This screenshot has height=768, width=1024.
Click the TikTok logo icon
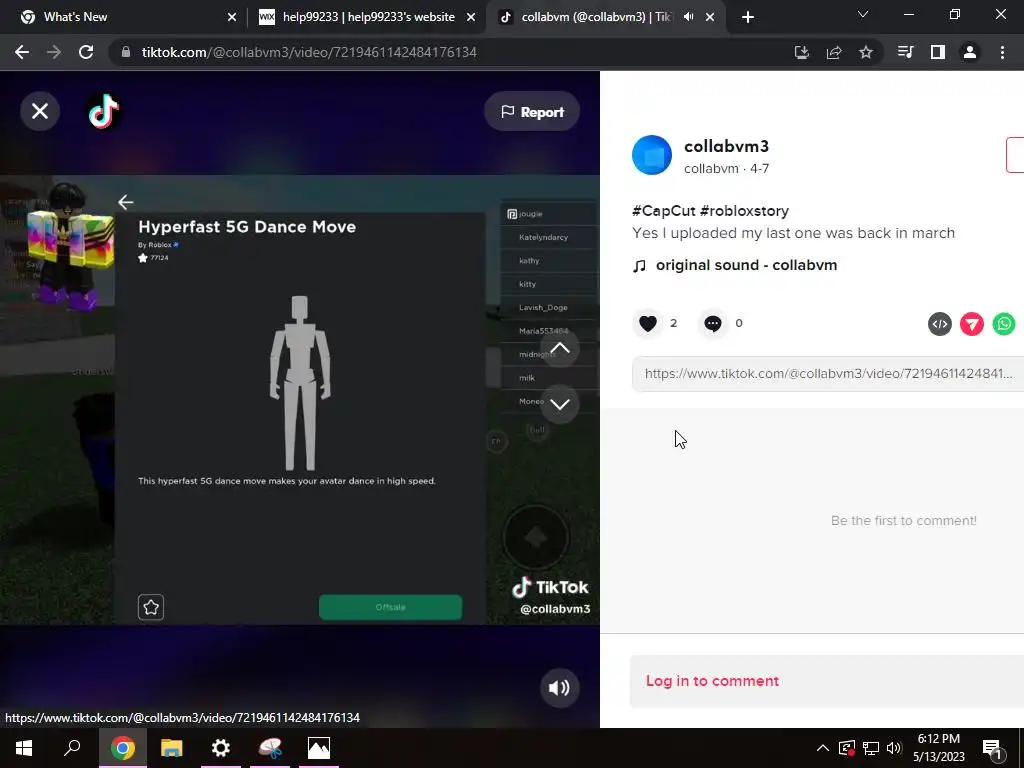coord(104,111)
